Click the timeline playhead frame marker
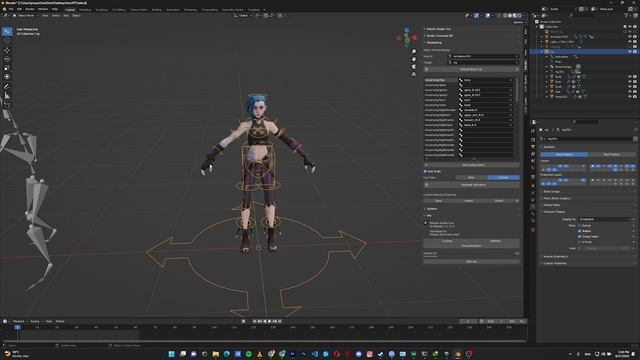Screen dimensions: 640x360 pos(18,327)
